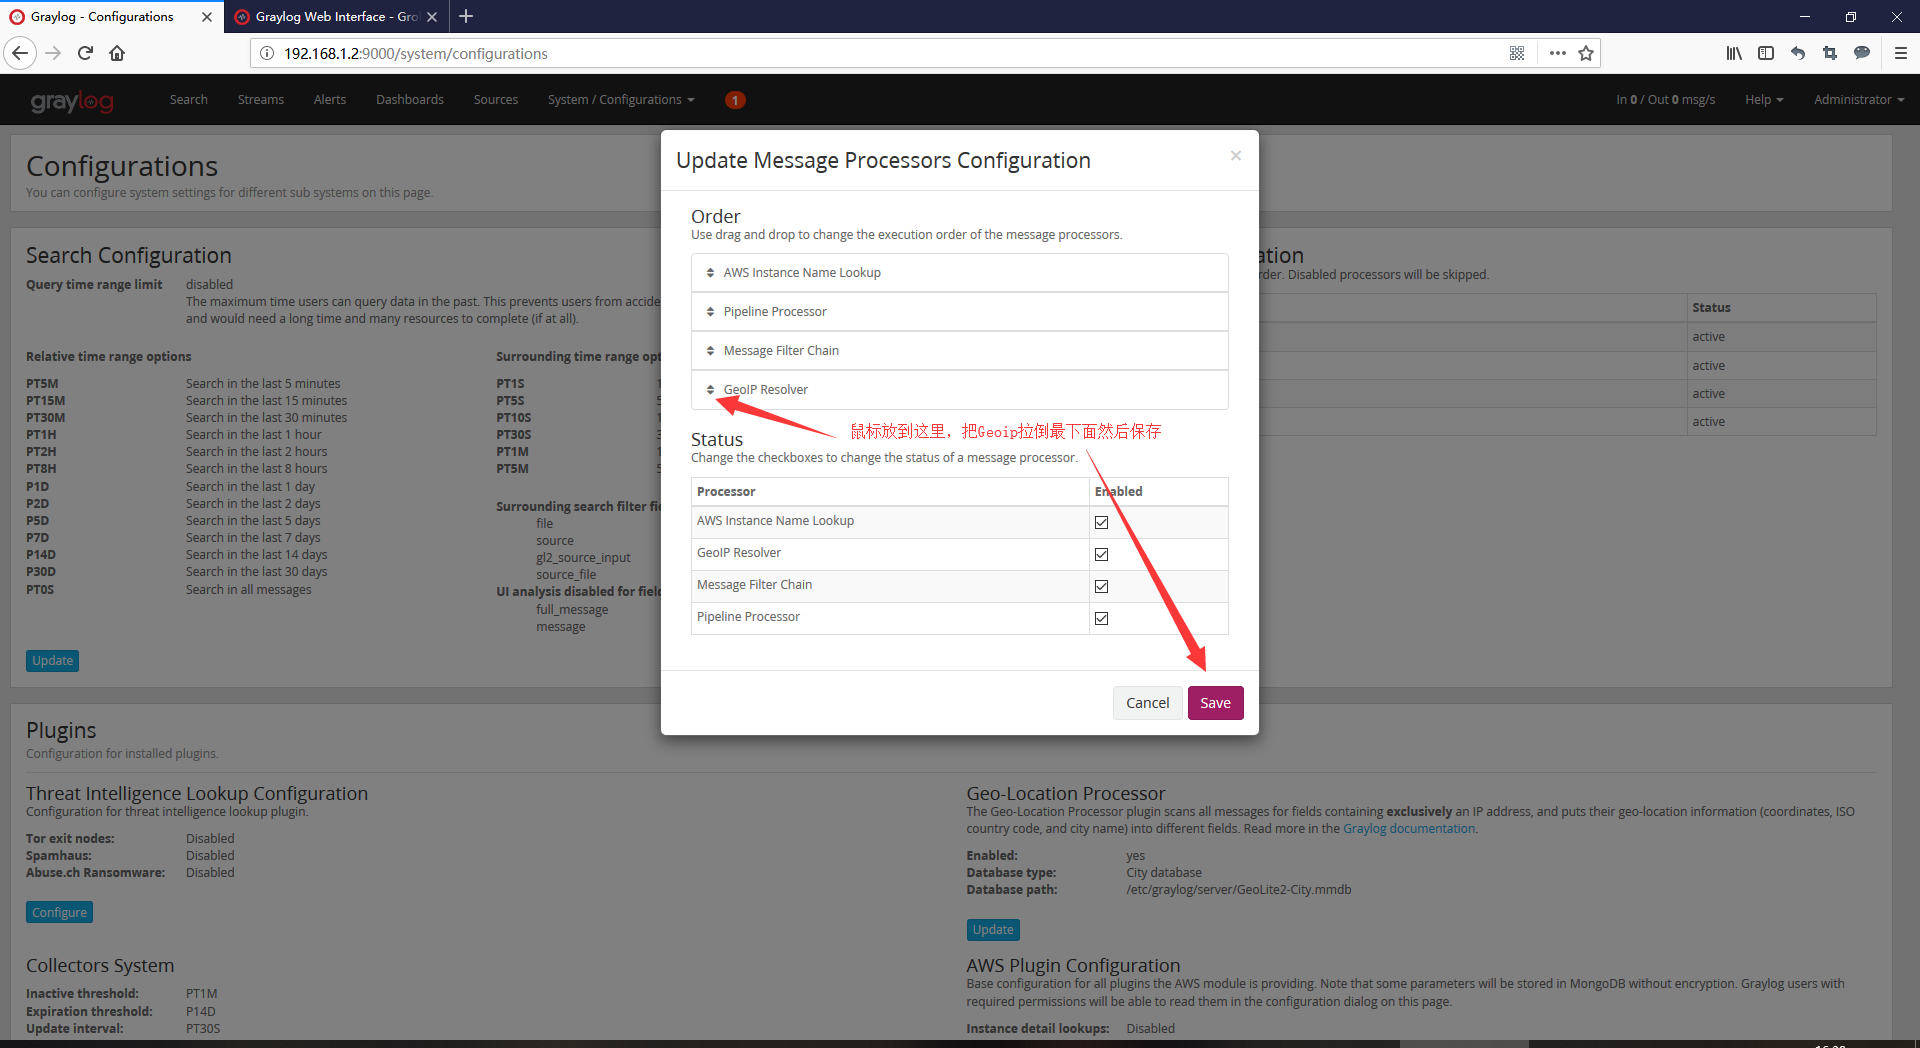Click the undo arrow toolbar icon

pos(1798,53)
